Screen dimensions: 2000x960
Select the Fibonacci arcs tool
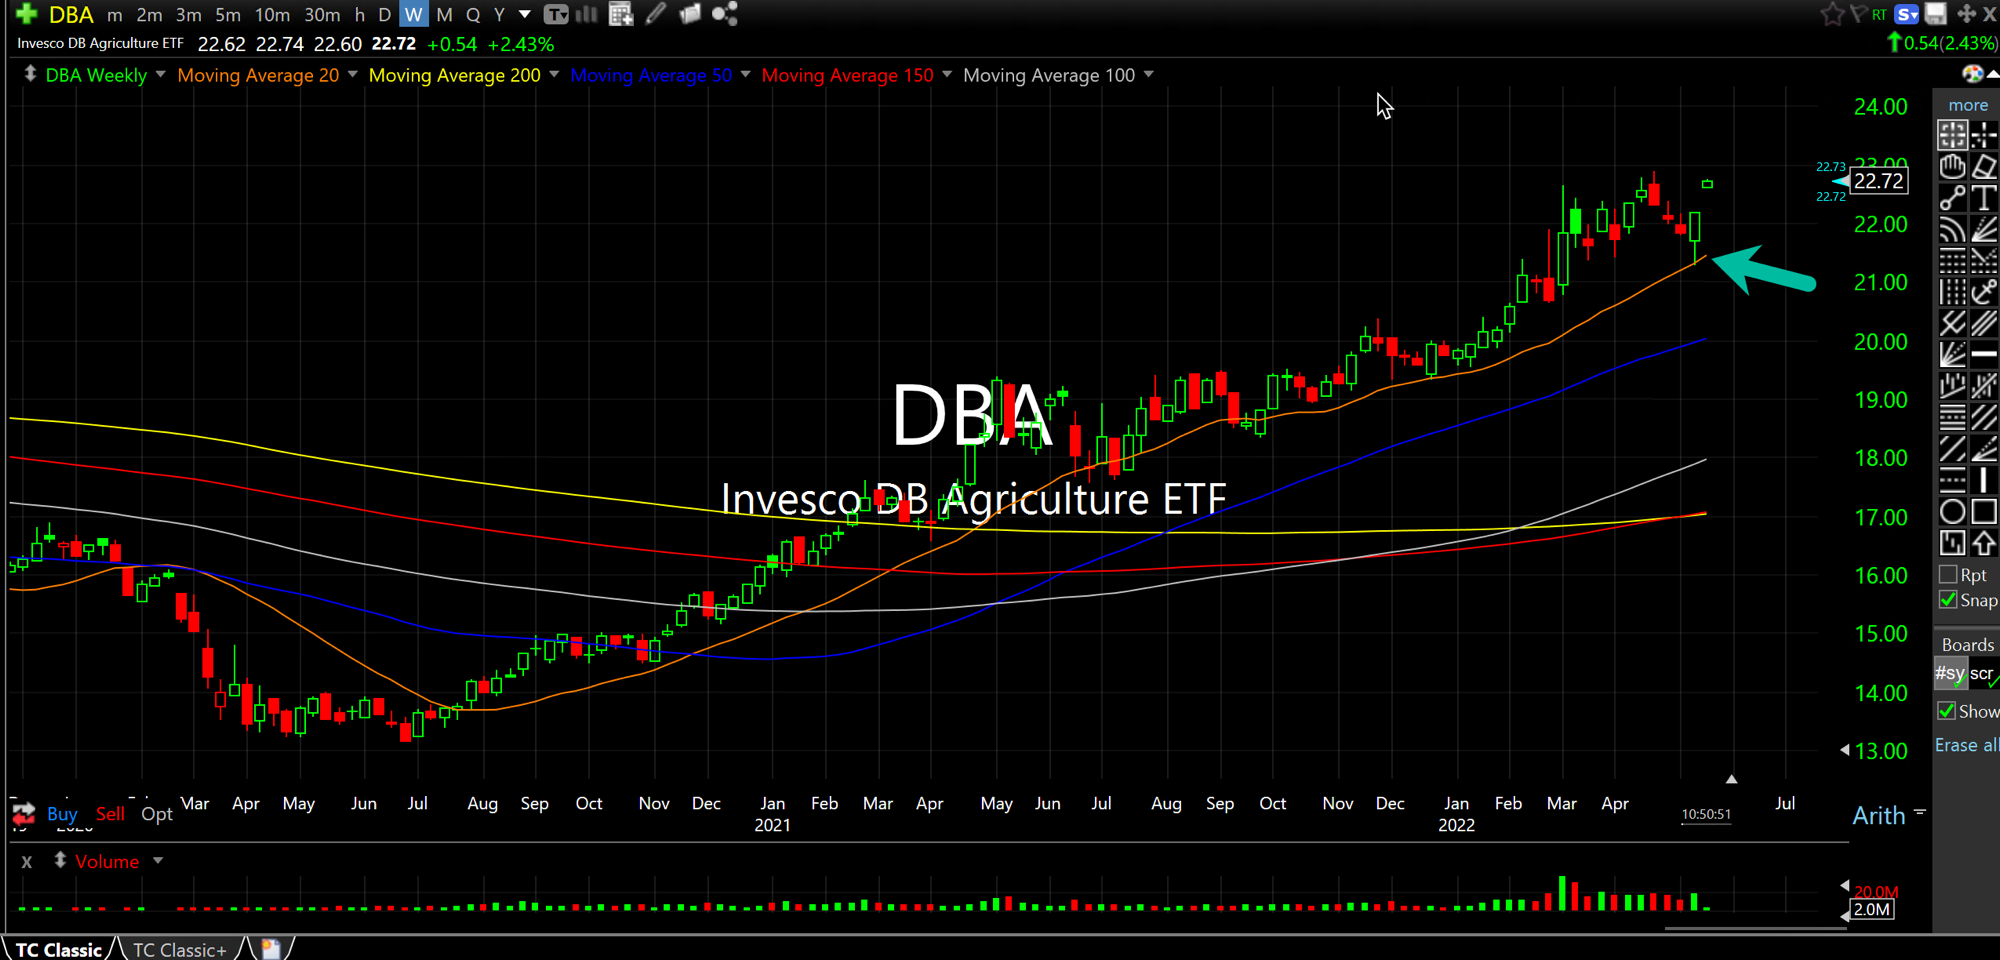pos(1952,230)
